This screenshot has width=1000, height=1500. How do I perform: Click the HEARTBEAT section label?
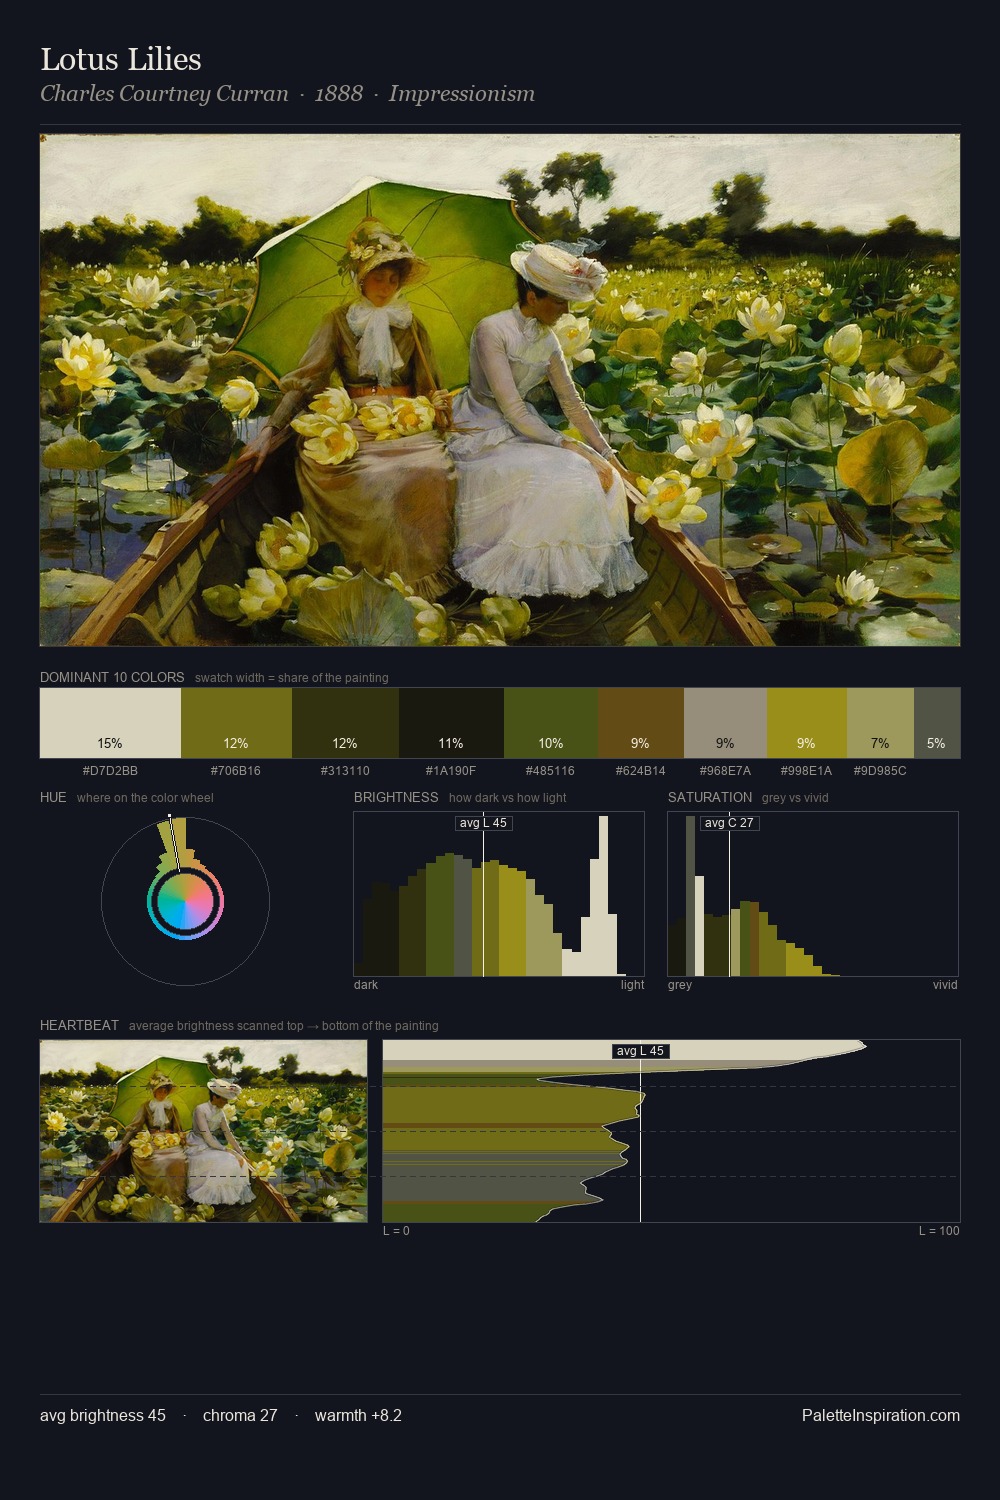tap(79, 1025)
